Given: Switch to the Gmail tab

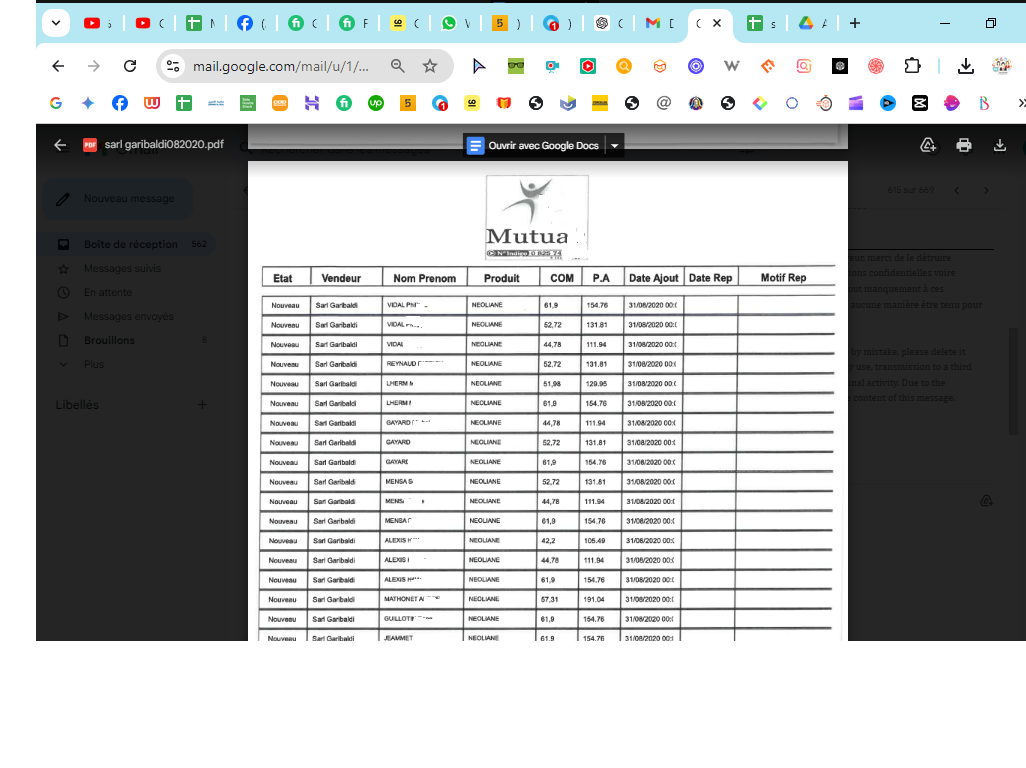Looking at the screenshot, I should click(x=652, y=23).
